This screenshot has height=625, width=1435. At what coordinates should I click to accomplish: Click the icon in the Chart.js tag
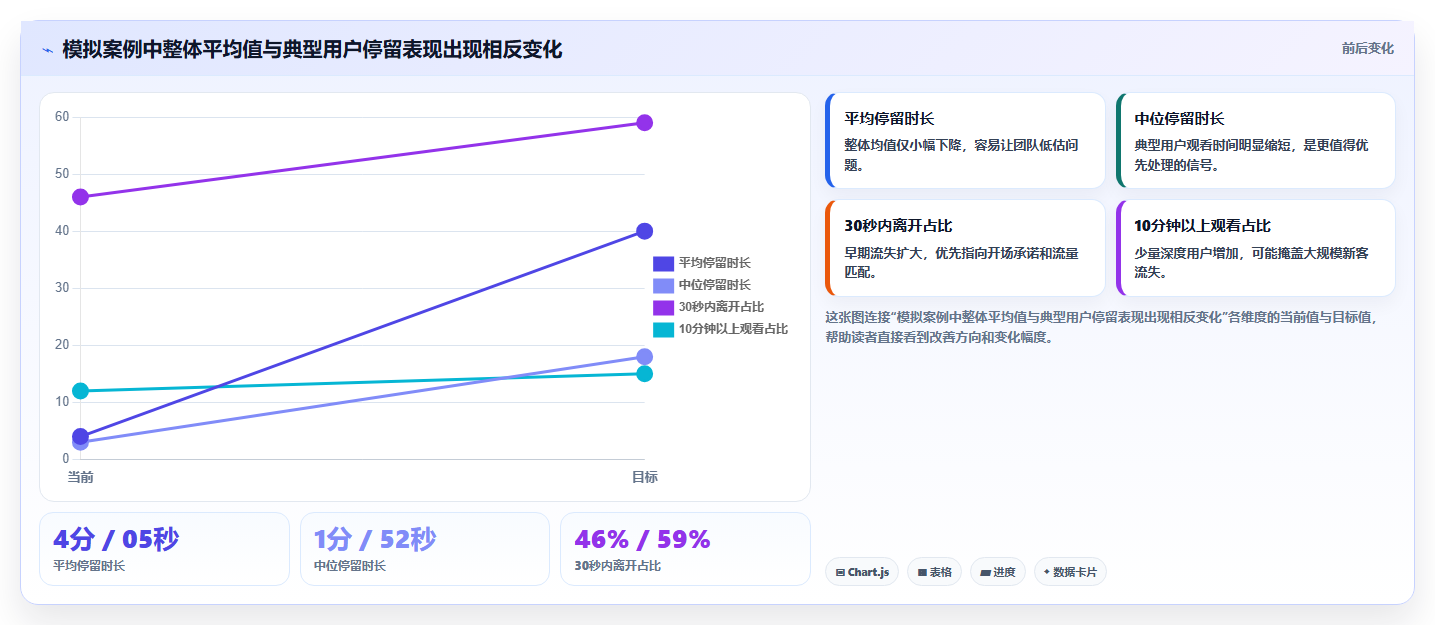841,573
